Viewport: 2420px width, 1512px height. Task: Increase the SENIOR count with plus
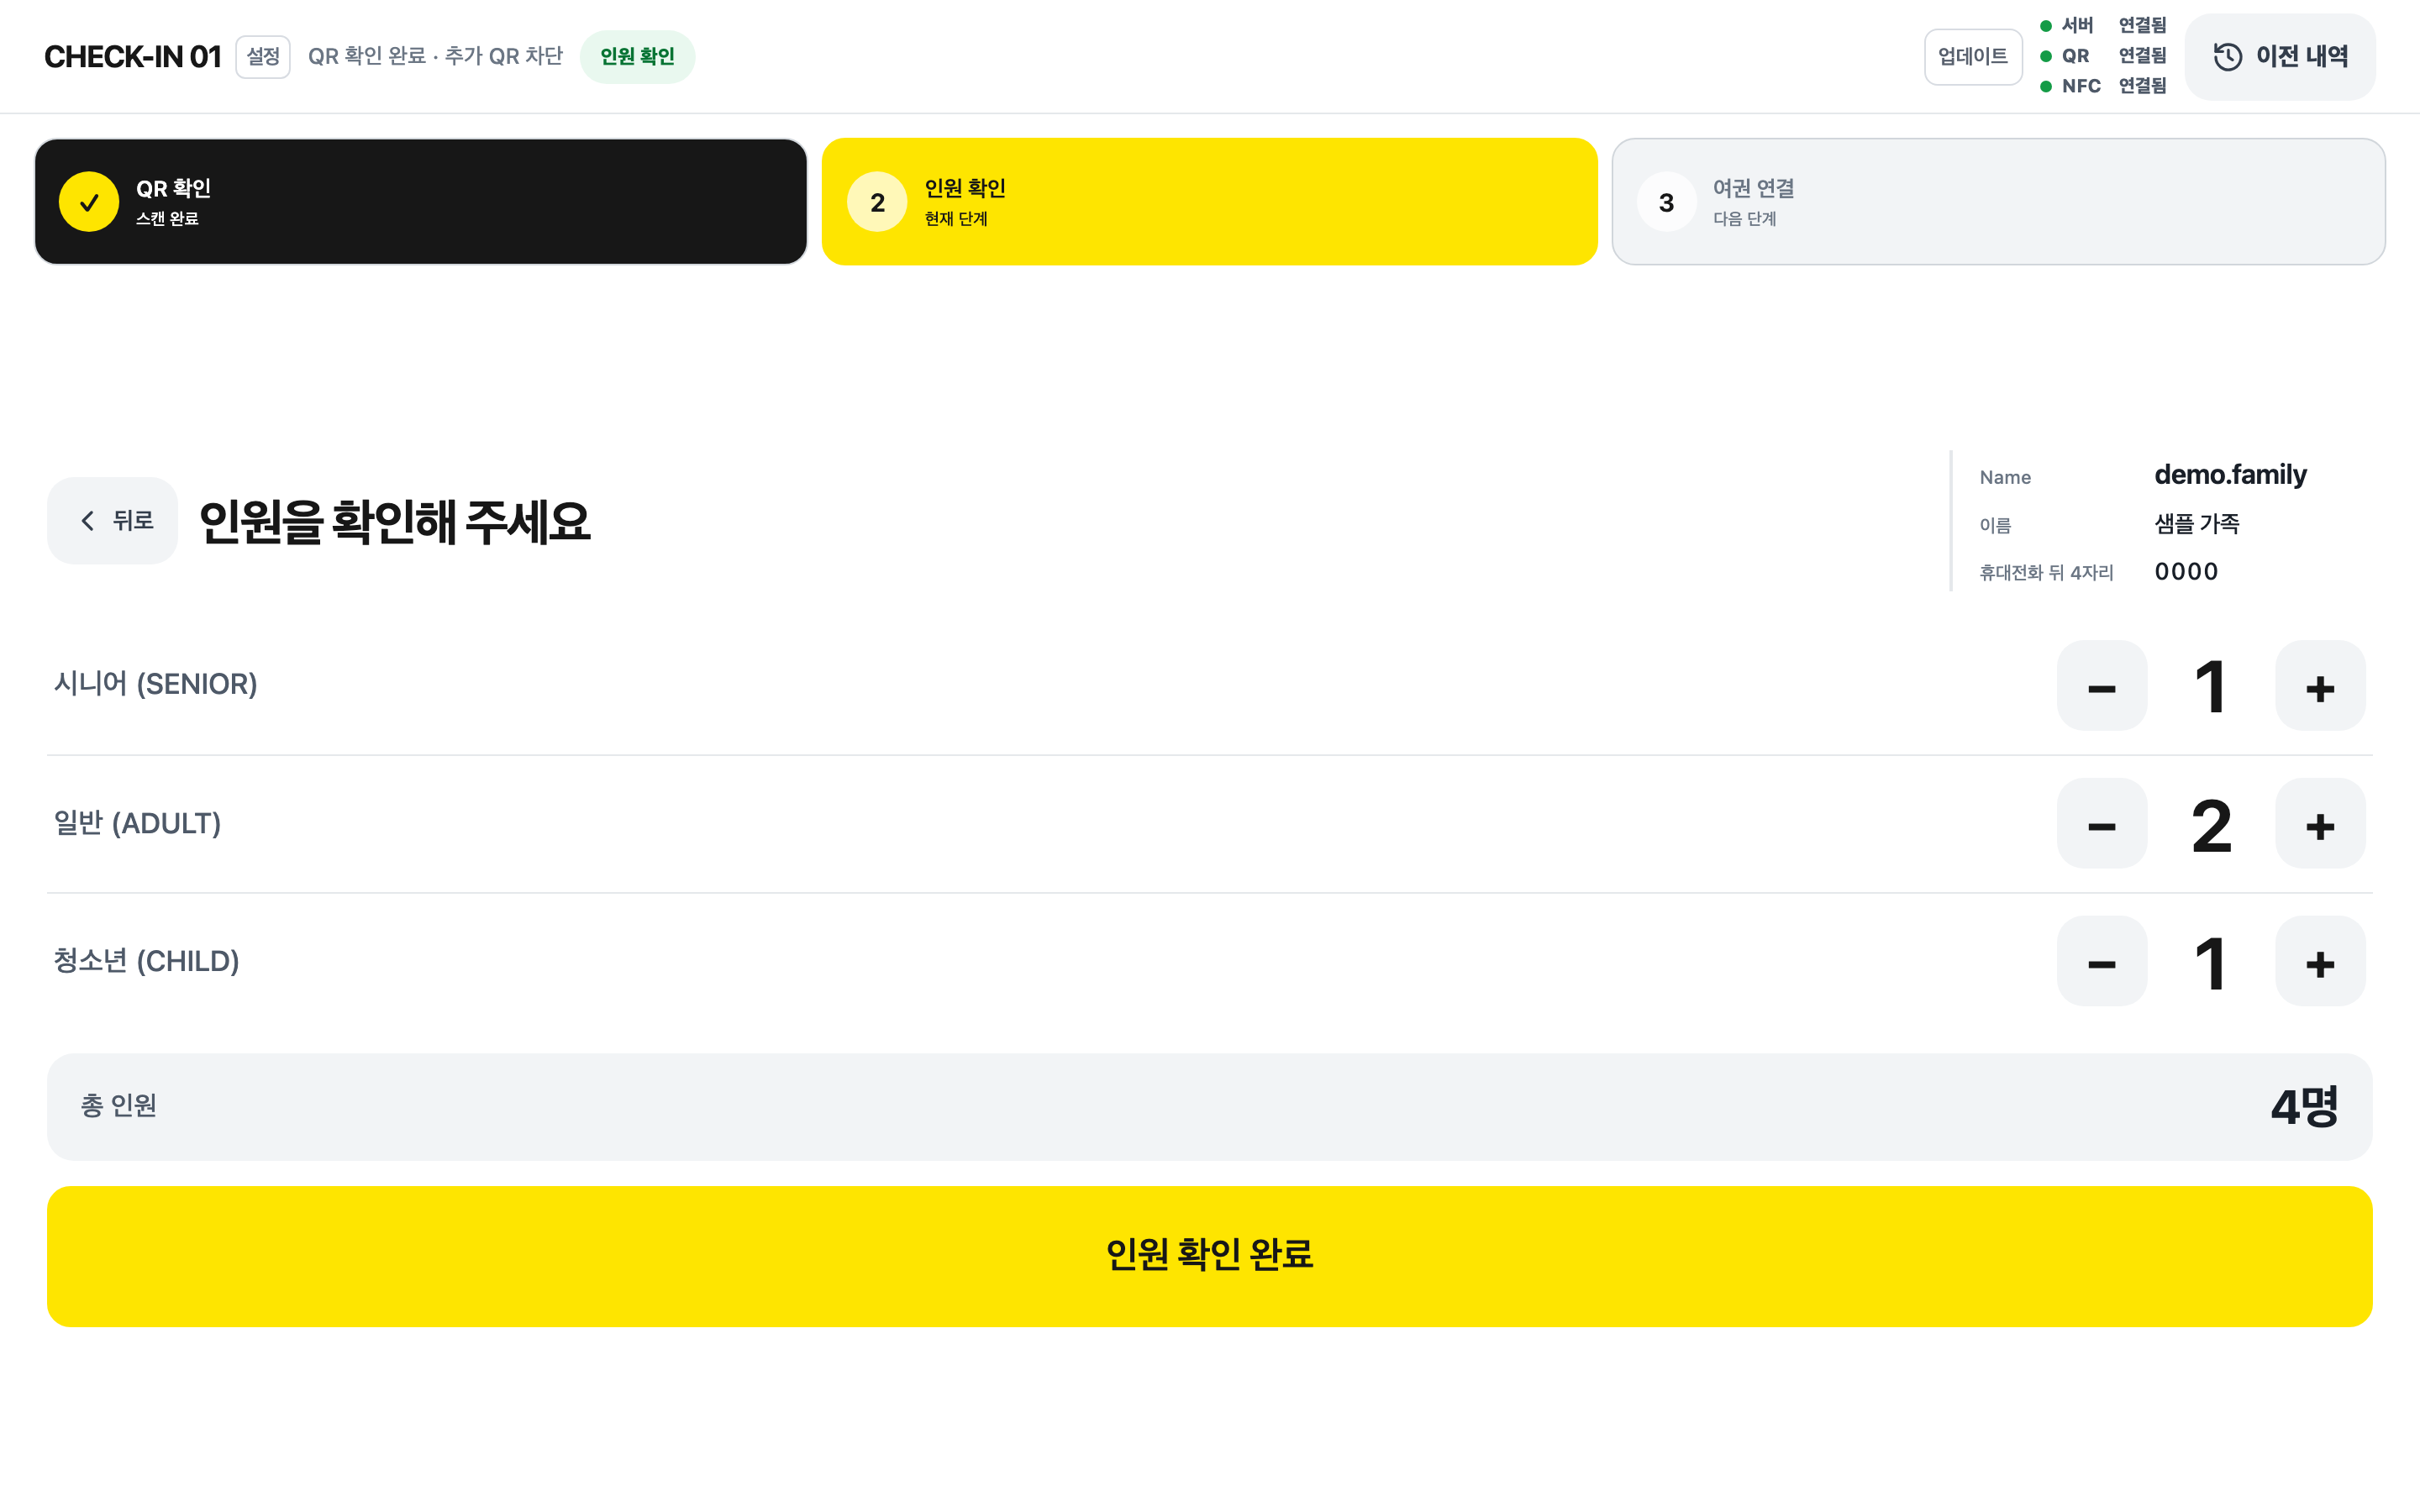pyautogui.click(x=2320, y=686)
